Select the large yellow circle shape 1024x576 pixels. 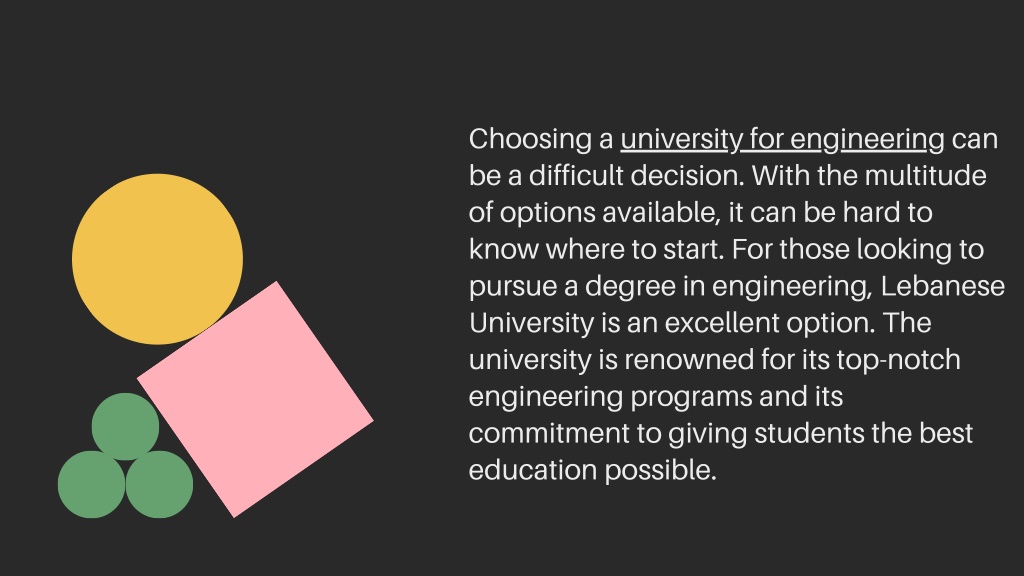[157, 259]
